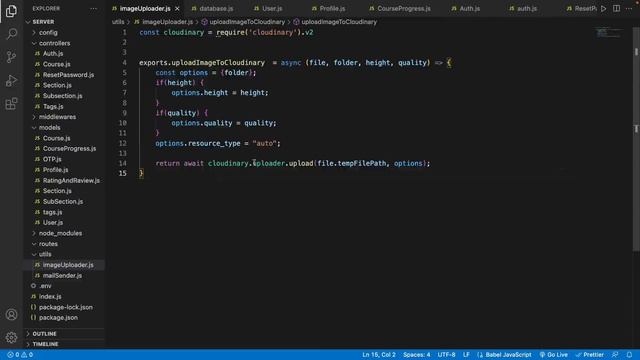Open Auth.js in controllers folder

53,53
